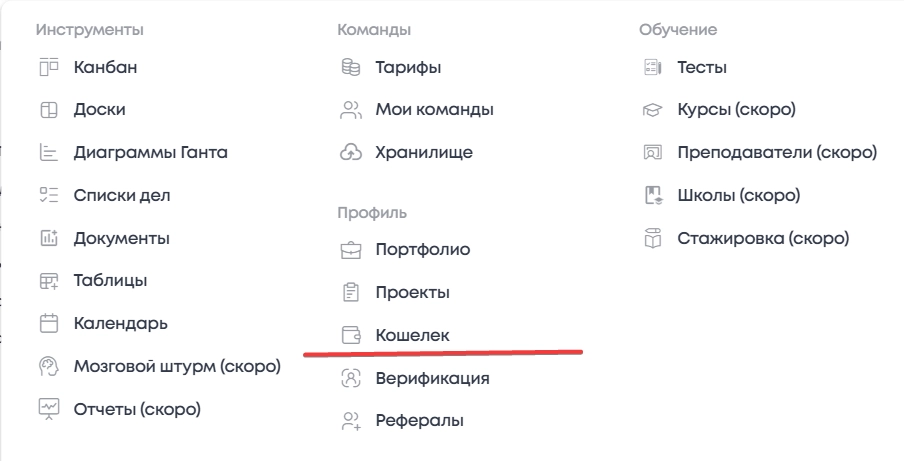The image size is (904, 461).
Task: Select Курсы (скоро) entry
Action: (736, 110)
